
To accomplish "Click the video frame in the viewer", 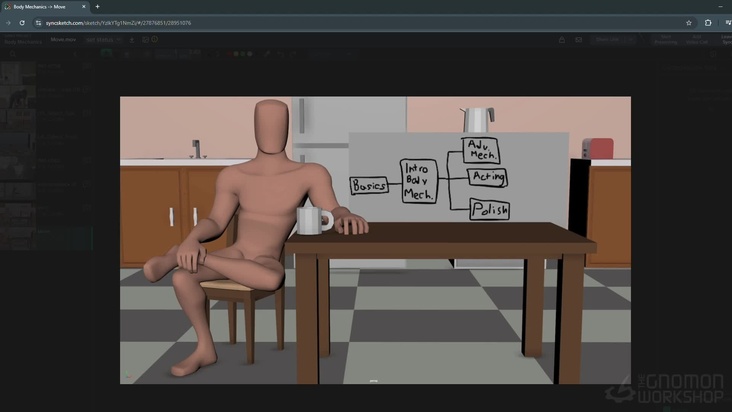I will pyautogui.click(x=375, y=240).
